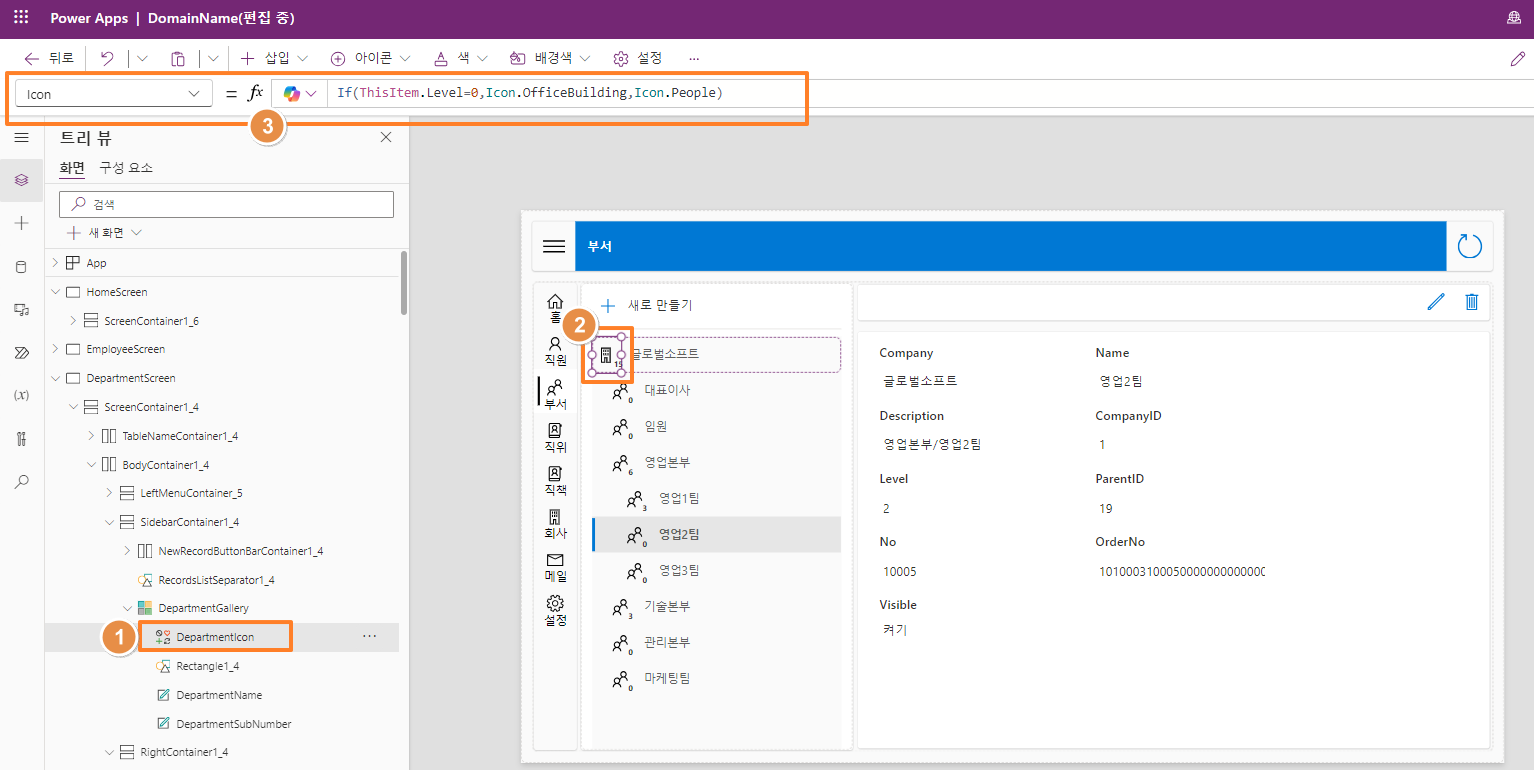Click the pencil edit icon in record panel

(x=1436, y=302)
